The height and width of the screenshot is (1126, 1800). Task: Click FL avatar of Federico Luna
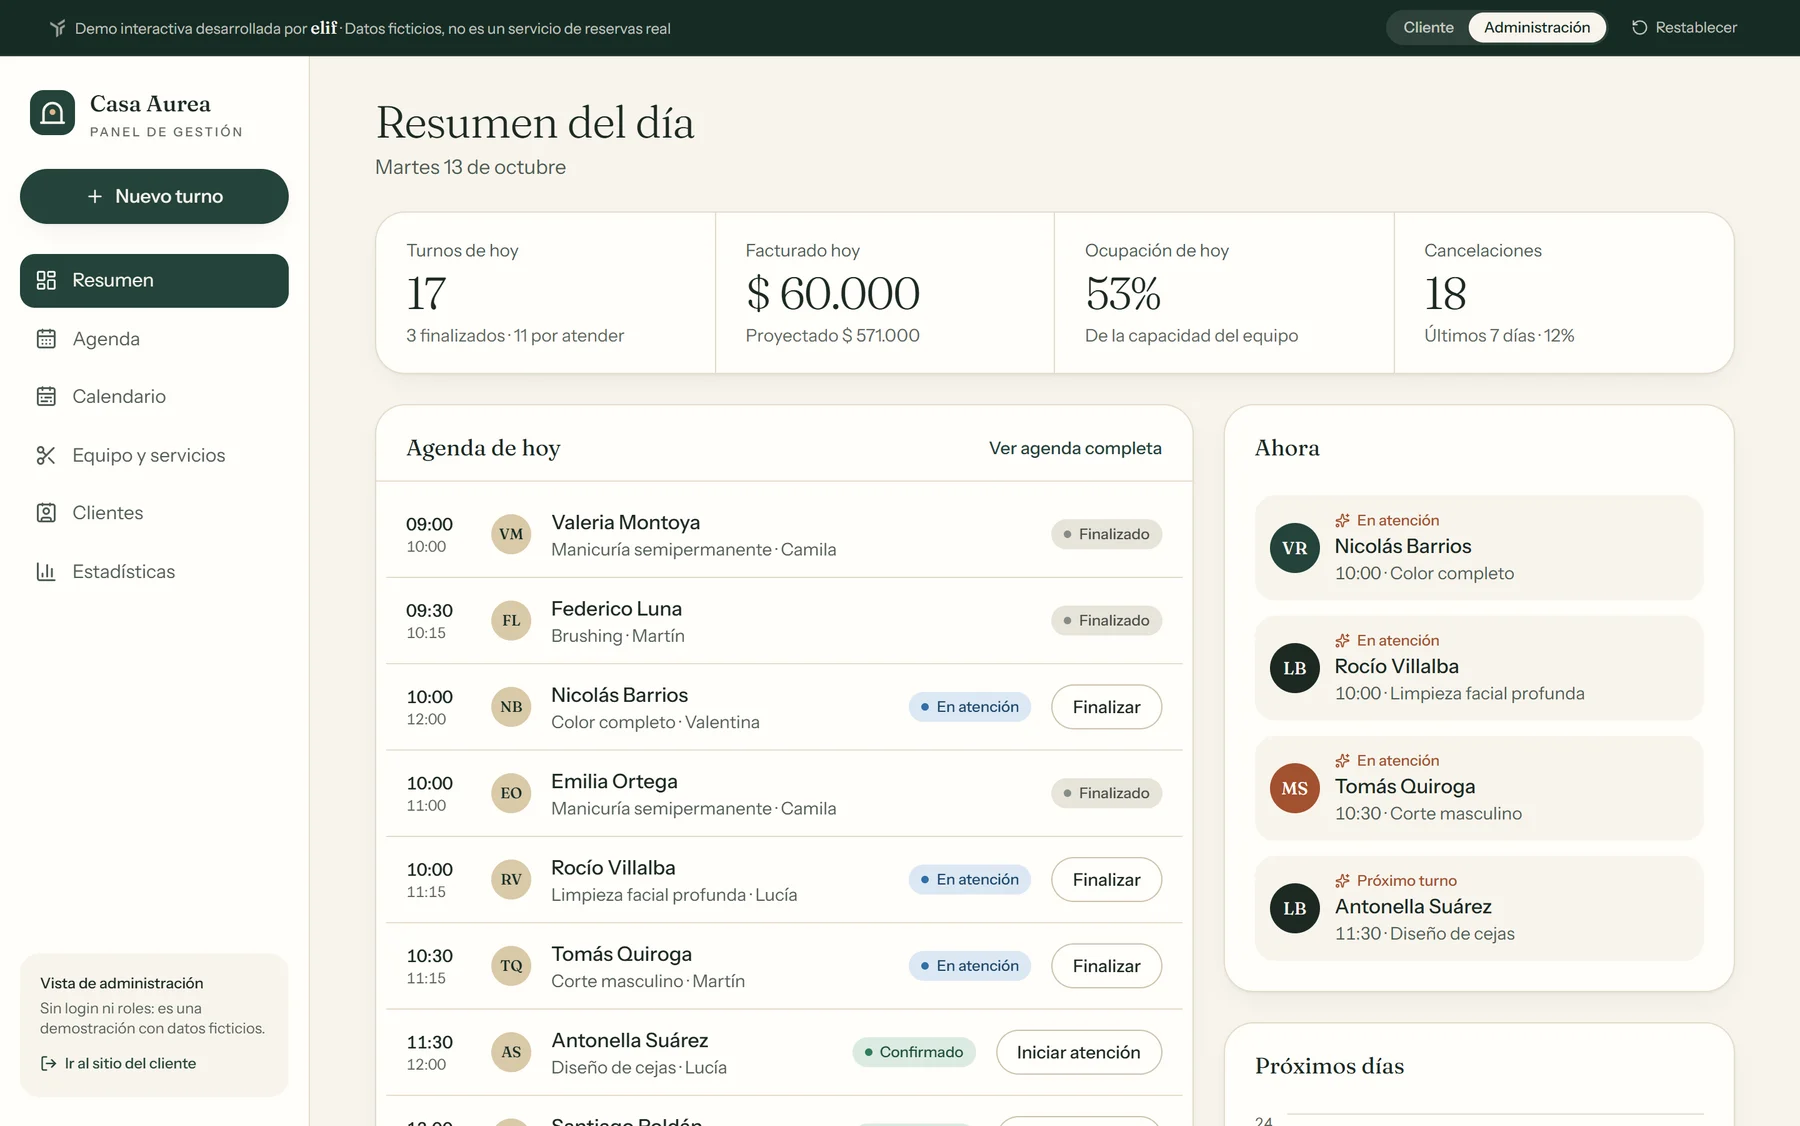pos(511,620)
